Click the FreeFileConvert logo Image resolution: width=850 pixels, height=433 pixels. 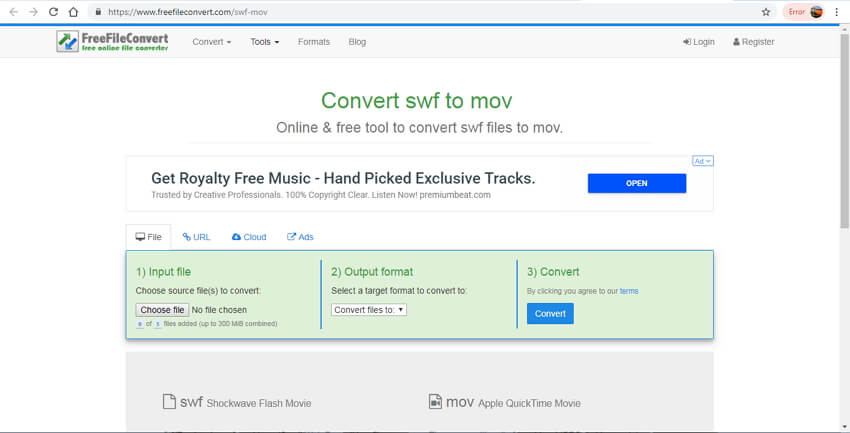[112, 42]
